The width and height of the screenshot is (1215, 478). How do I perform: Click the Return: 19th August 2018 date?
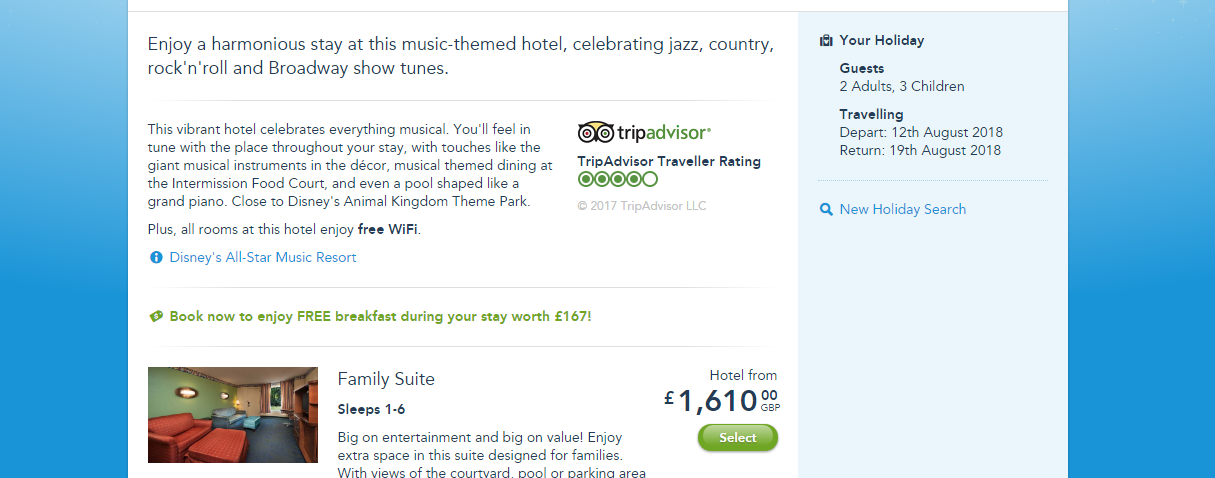920,151
